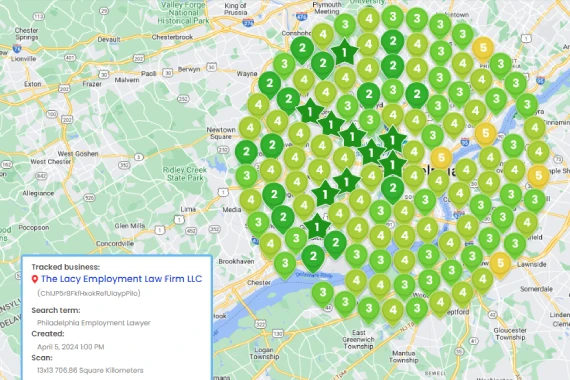570x380 pixels.
Task: Click westernmost rank 2 pin on grid
Action: pyautogui.click(x=246, y=153)
